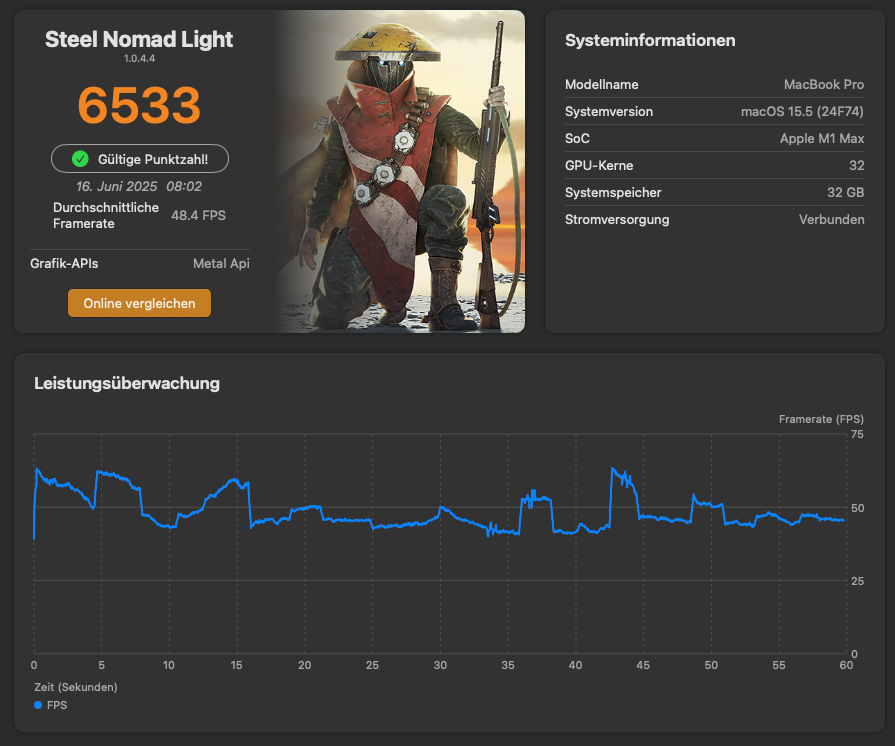This screenshot has height=746, width=895.
Task: Click the GPU-Kerne label
Action: [599, 166]
